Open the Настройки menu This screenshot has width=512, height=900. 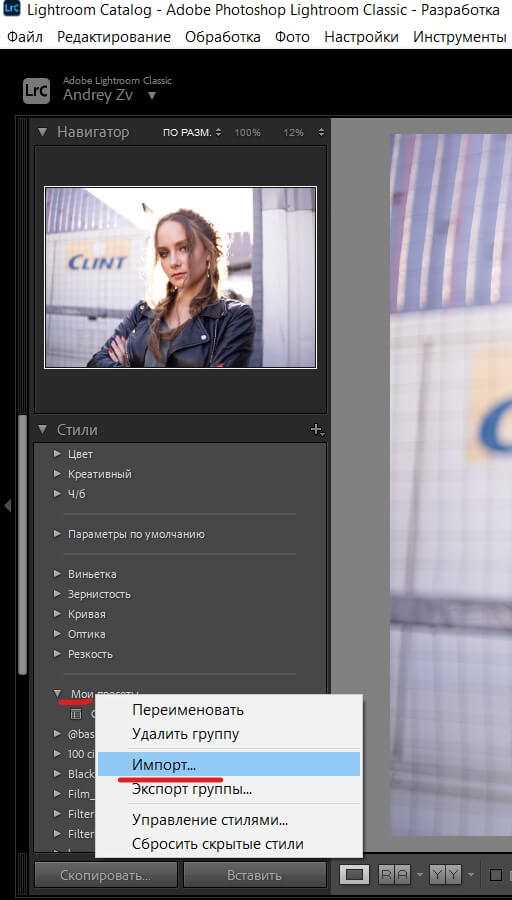pyautogui.click(x=362, y=37)
